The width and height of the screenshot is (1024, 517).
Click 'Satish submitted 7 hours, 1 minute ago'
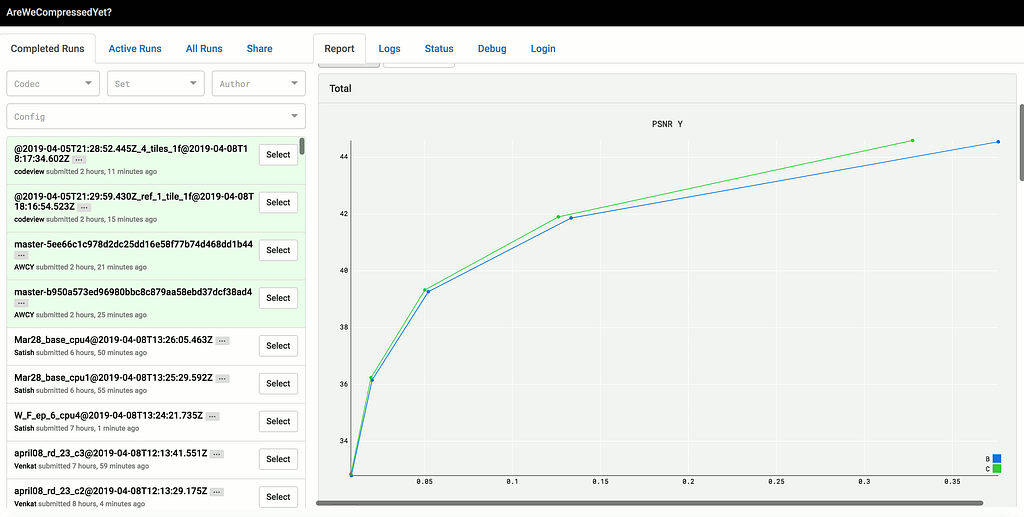[76, 428]
